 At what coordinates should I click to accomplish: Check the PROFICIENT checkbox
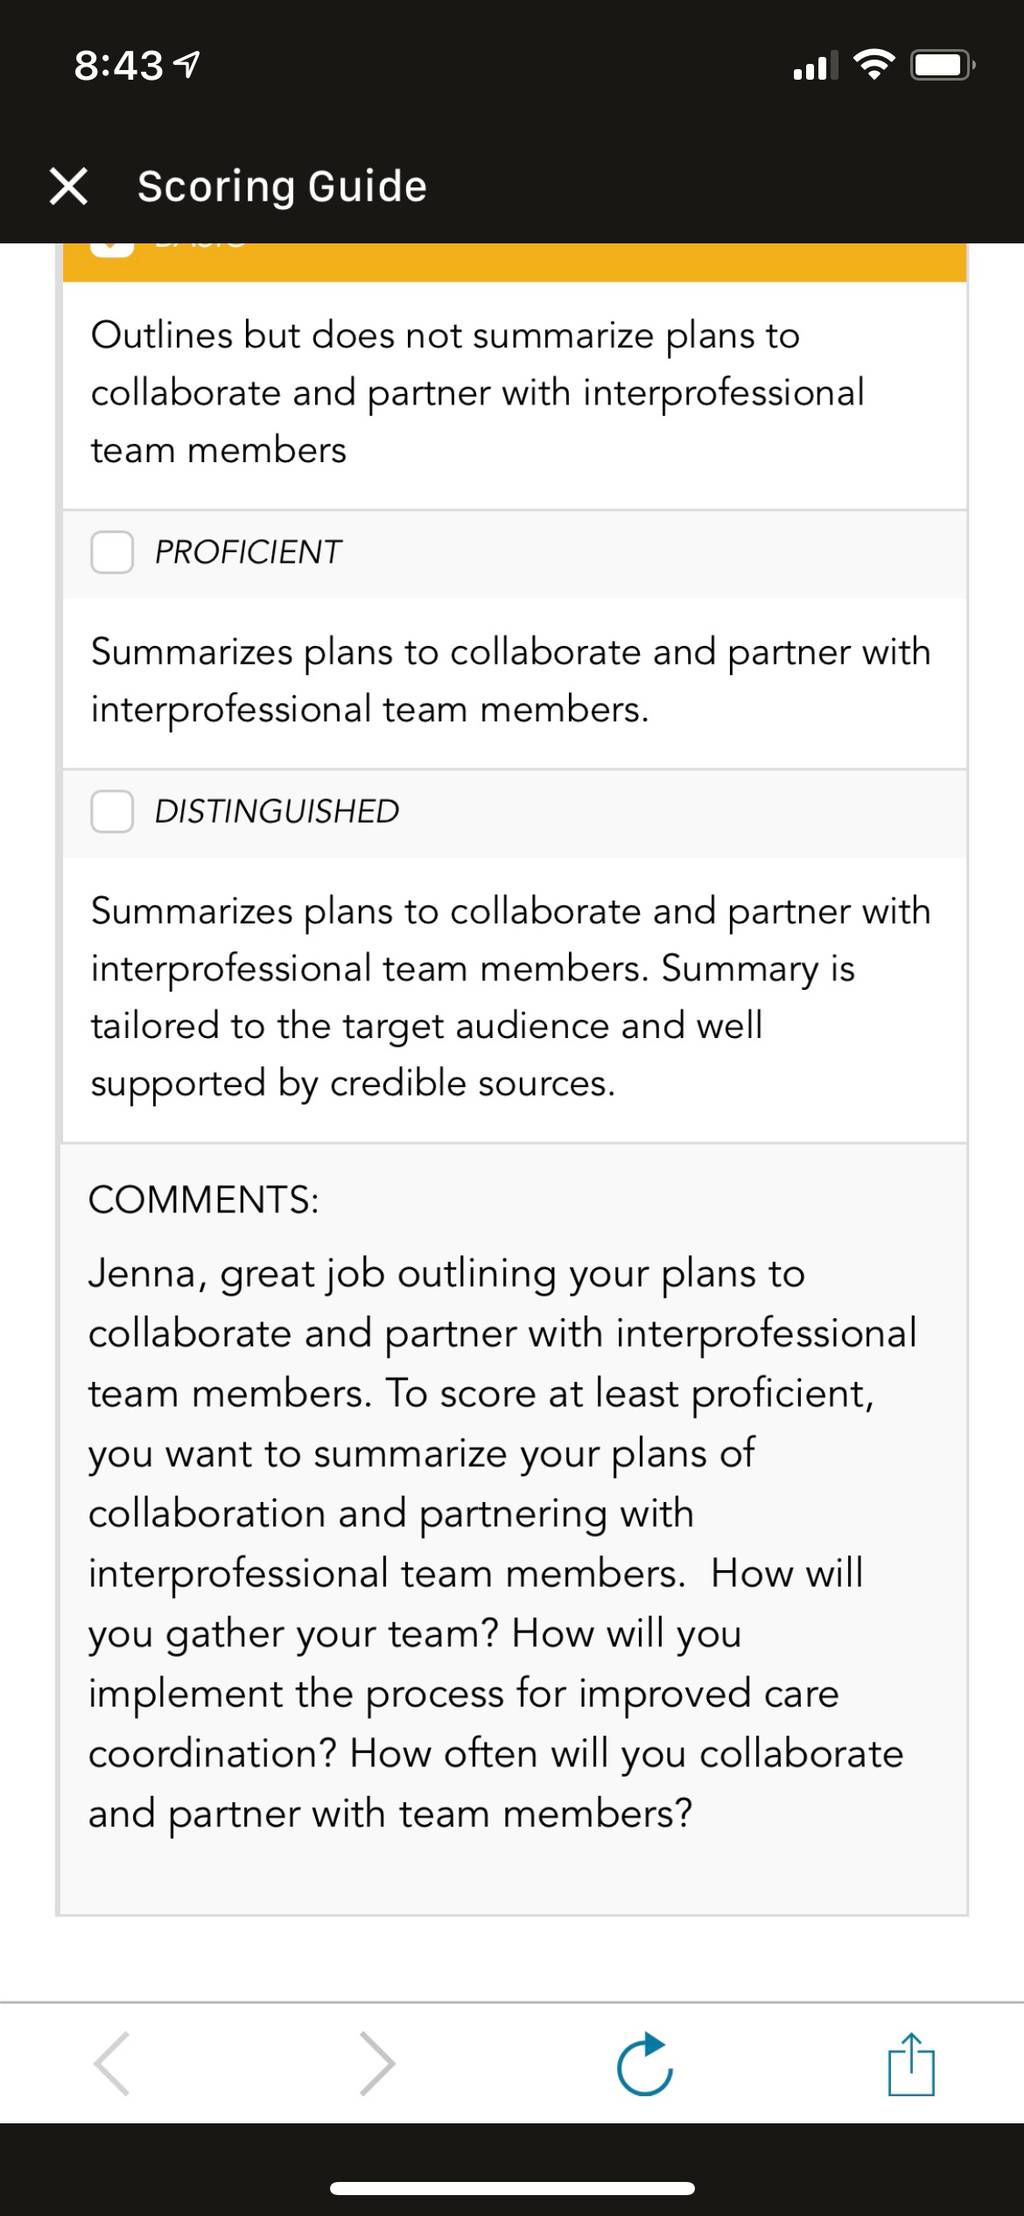(x=113, y=552)
